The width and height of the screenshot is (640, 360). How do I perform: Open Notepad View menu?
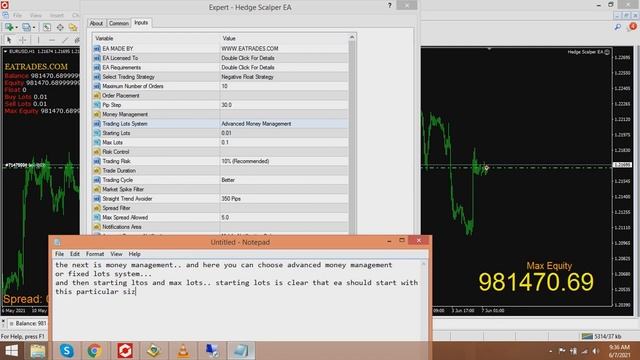(116, 254)
